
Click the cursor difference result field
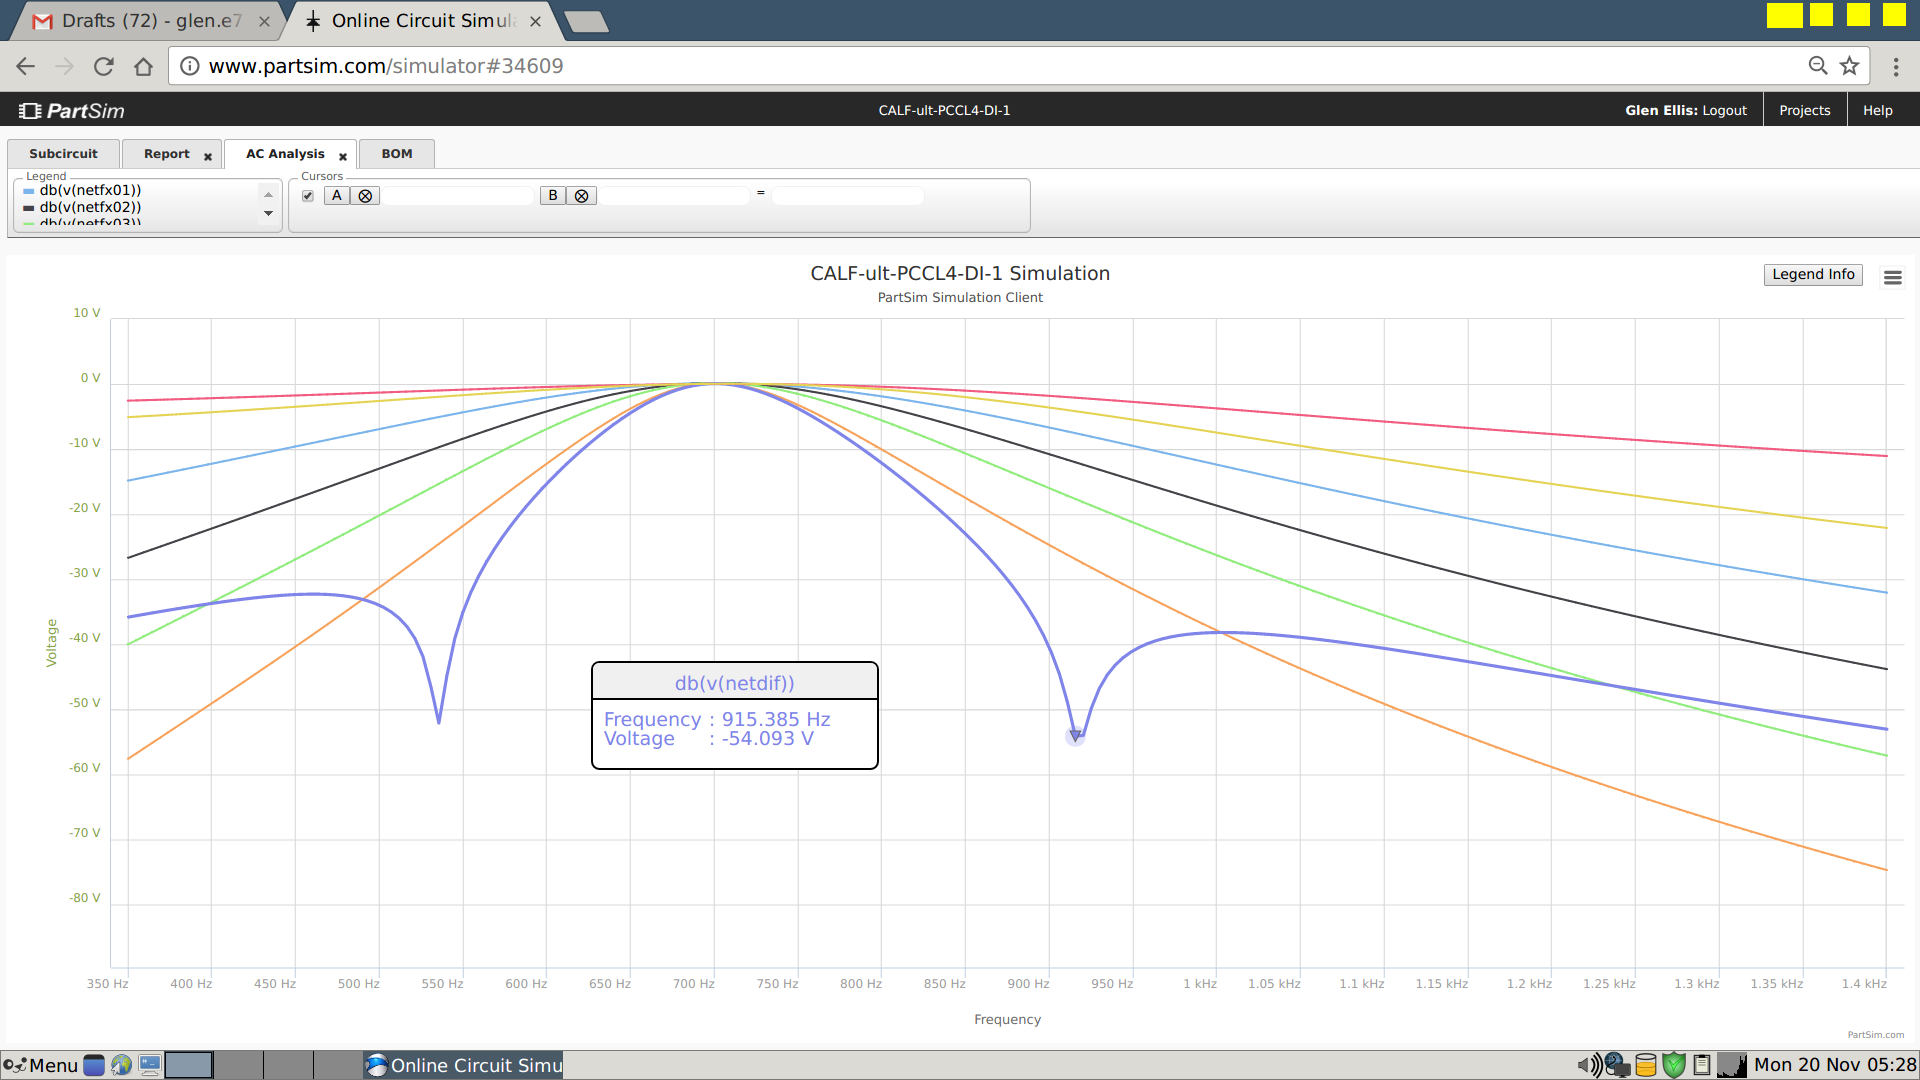point(848,196)
